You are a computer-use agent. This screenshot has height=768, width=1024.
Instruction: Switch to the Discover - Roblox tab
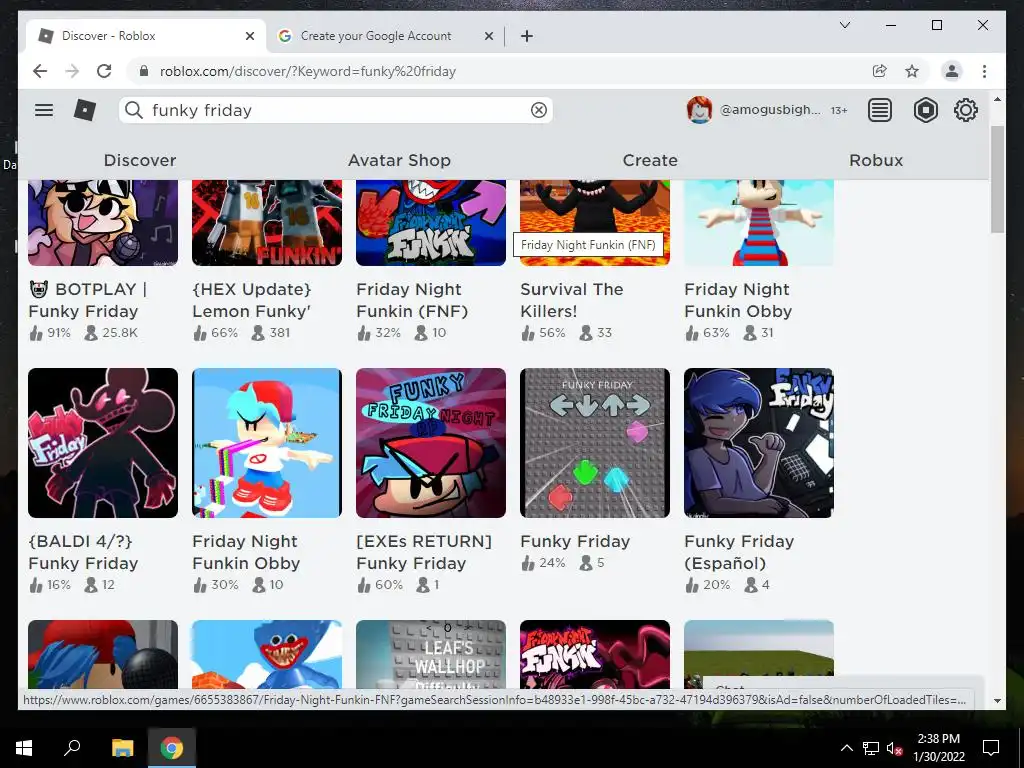click(145, 36)
